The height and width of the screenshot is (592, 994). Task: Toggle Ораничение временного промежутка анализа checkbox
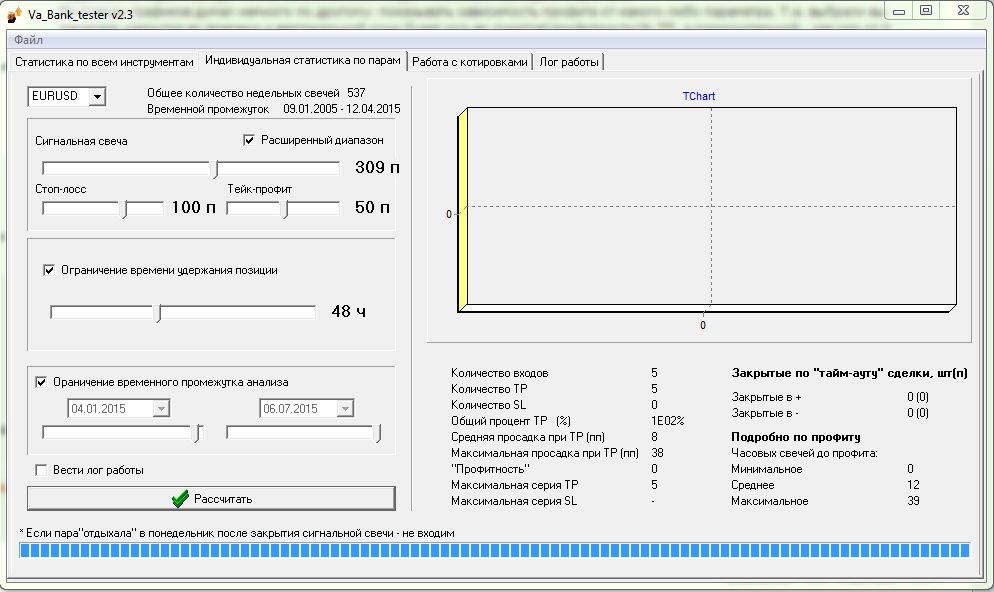point(41,382)
